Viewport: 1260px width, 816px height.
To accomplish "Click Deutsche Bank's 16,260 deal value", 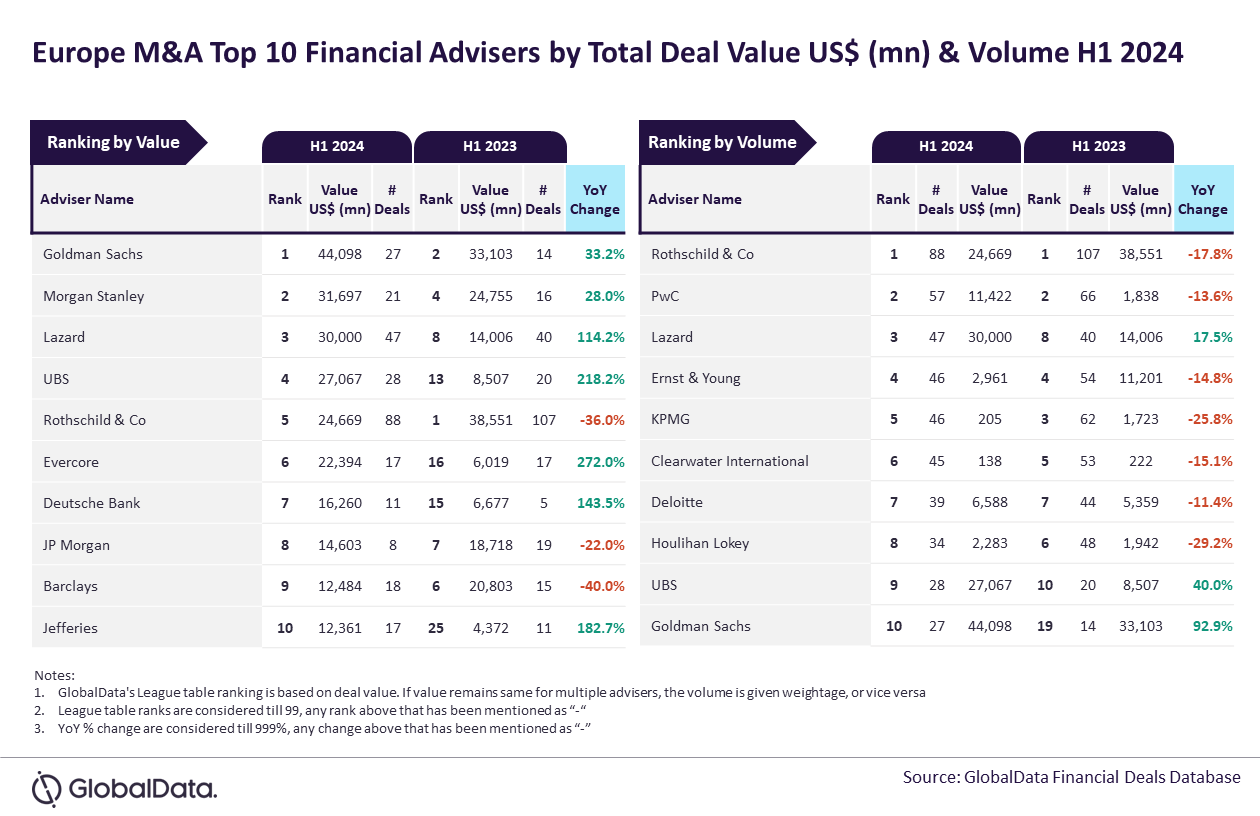I will click(x=339, y=503).
